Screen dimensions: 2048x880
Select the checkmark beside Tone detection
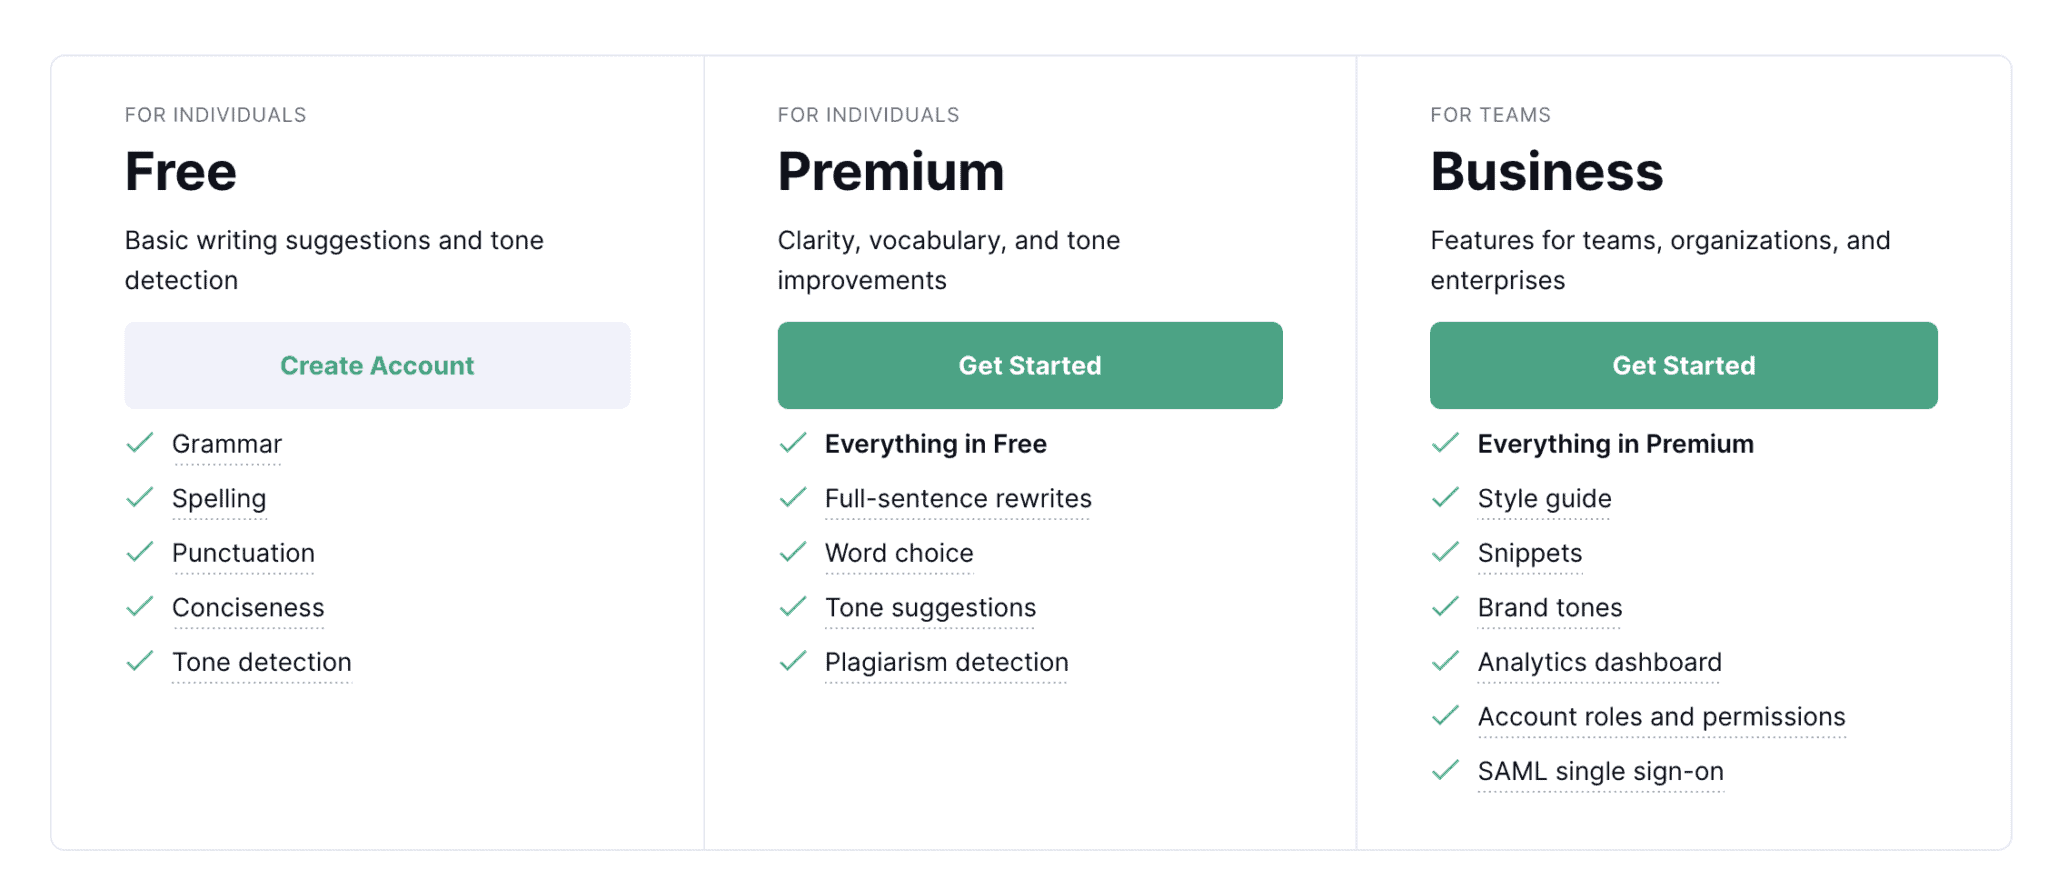pos(140,661)
